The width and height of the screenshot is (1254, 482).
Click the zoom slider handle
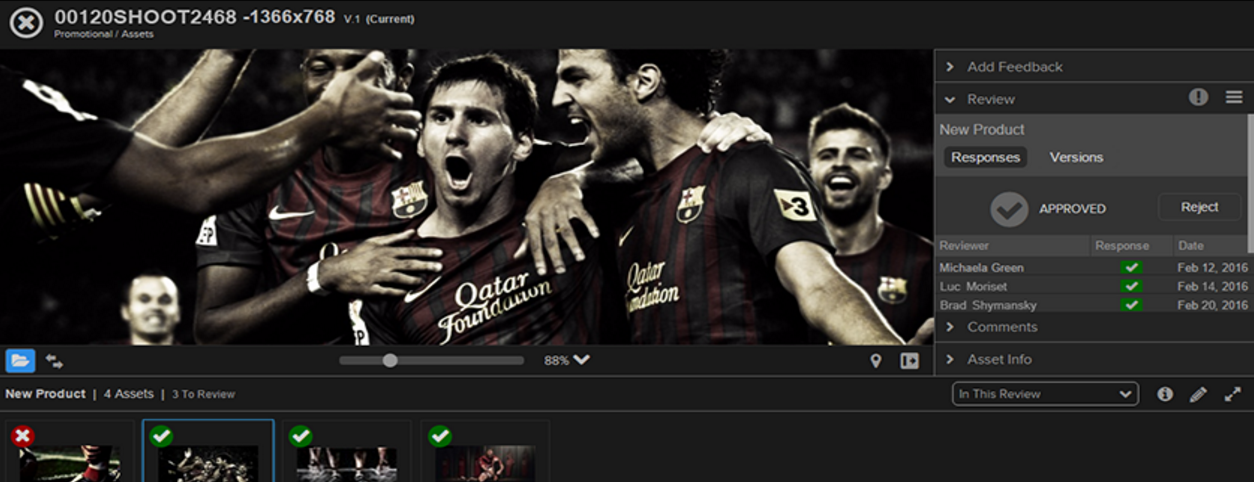tap(390, 360)
